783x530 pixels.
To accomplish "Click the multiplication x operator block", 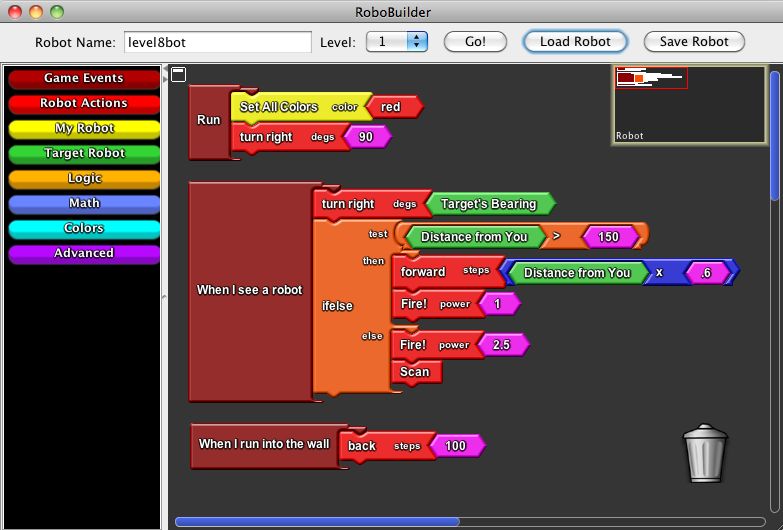I will click(659, 273).
